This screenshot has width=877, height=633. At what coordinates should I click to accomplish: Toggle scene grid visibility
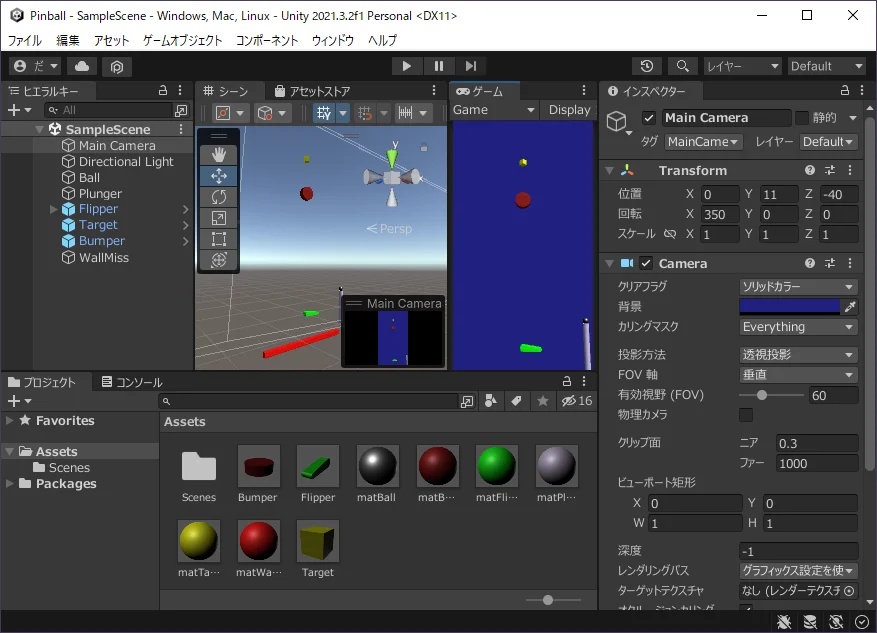click(x=323, y=114)
